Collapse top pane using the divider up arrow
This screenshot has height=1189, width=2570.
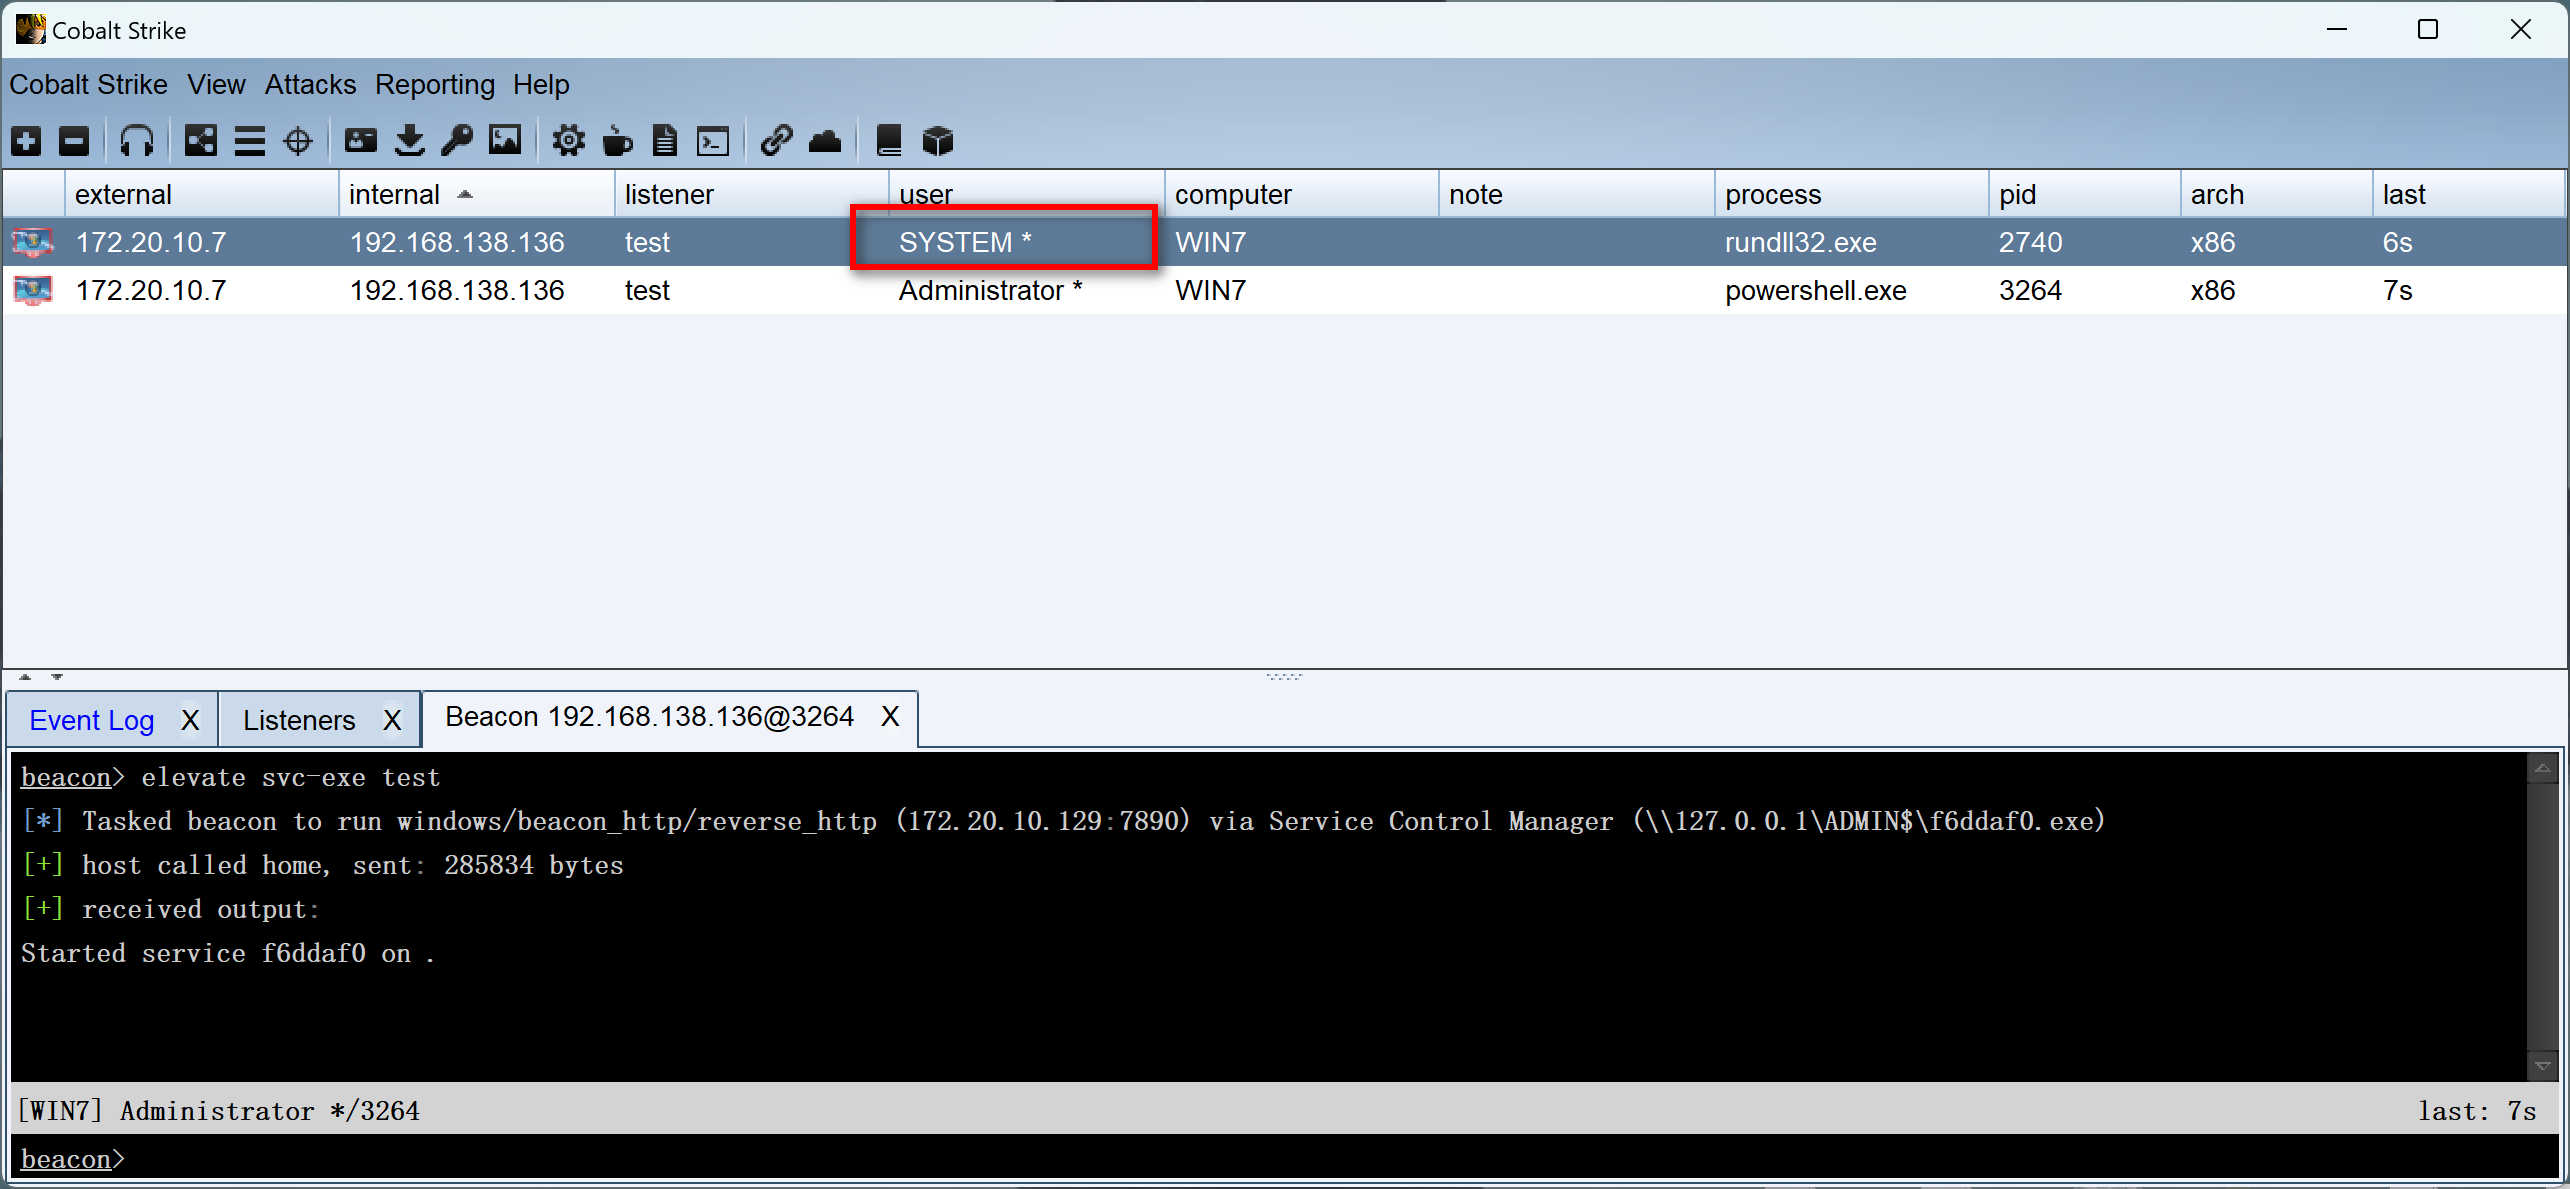pyautogui.click(x=25, y=677)
